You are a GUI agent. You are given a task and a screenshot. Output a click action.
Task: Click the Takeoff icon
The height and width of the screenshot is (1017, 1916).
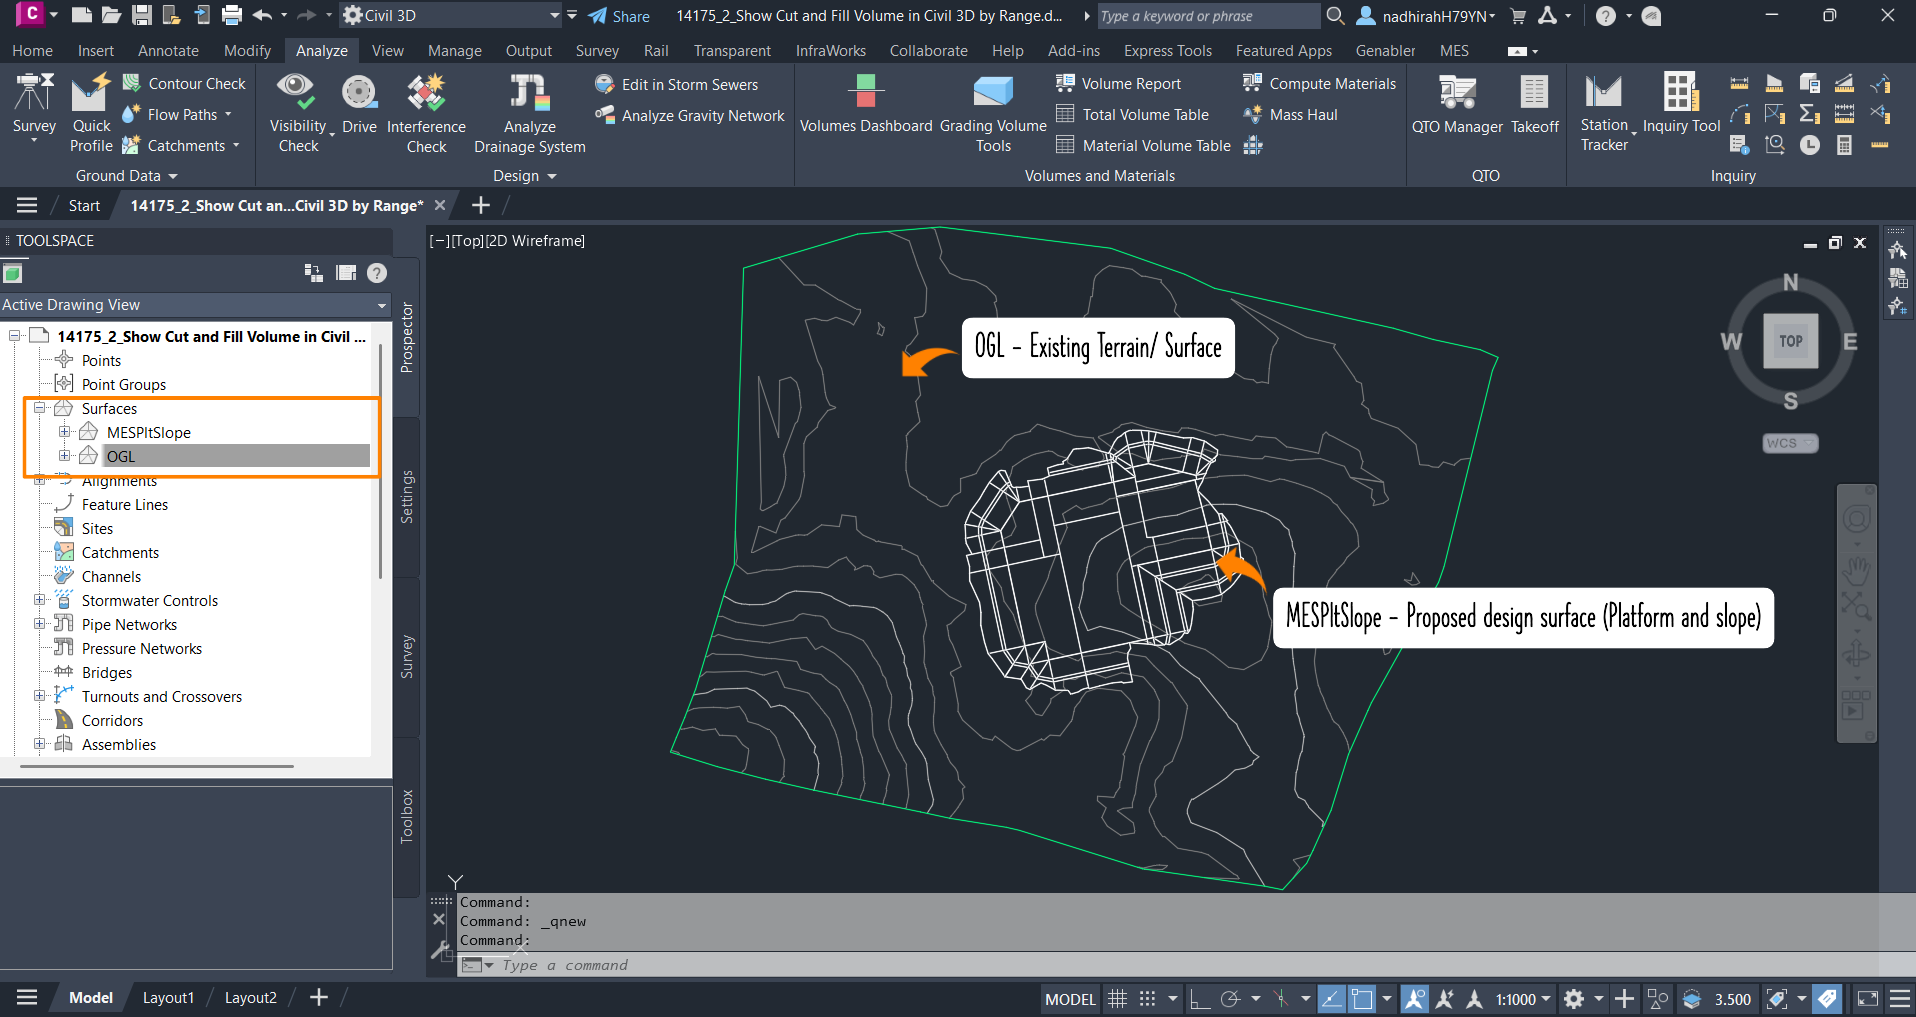coord(1534,105)
